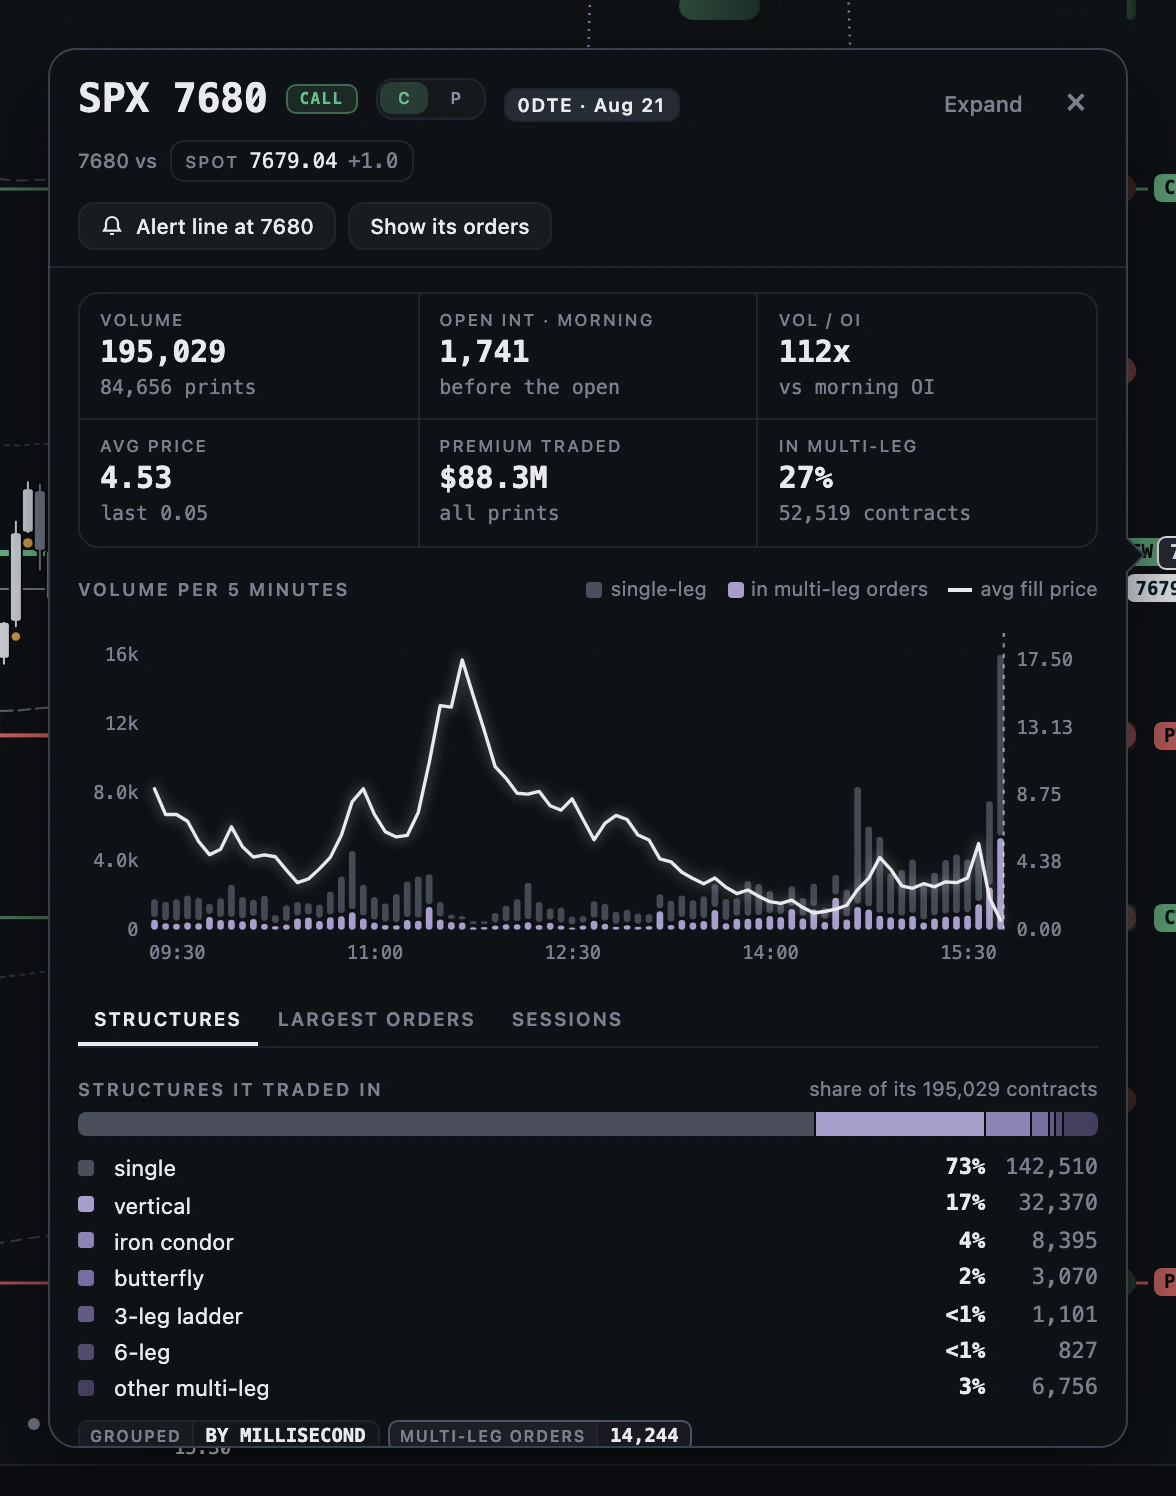Switch to Put with the P toggle
1176x1496 pixels.
pos(456,99)
